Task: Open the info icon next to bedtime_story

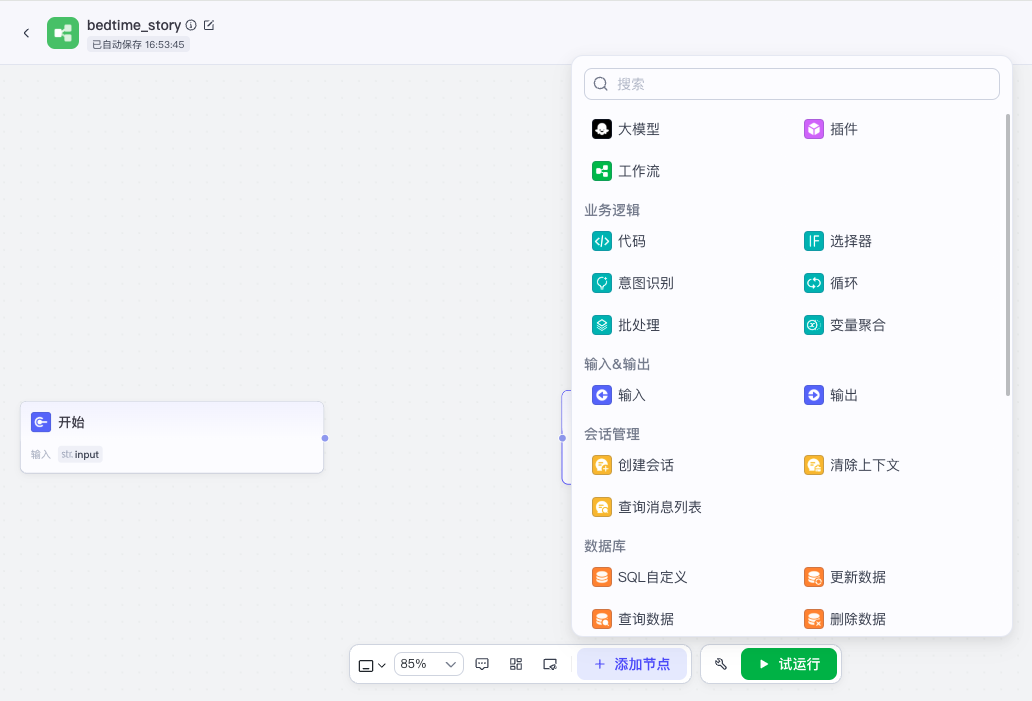Action: (x=191, y=25)
